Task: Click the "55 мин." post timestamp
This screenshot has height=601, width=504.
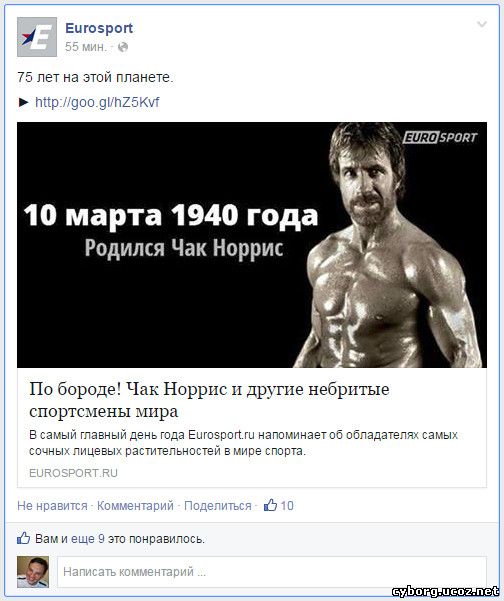Action: click(x=85, y=47)
